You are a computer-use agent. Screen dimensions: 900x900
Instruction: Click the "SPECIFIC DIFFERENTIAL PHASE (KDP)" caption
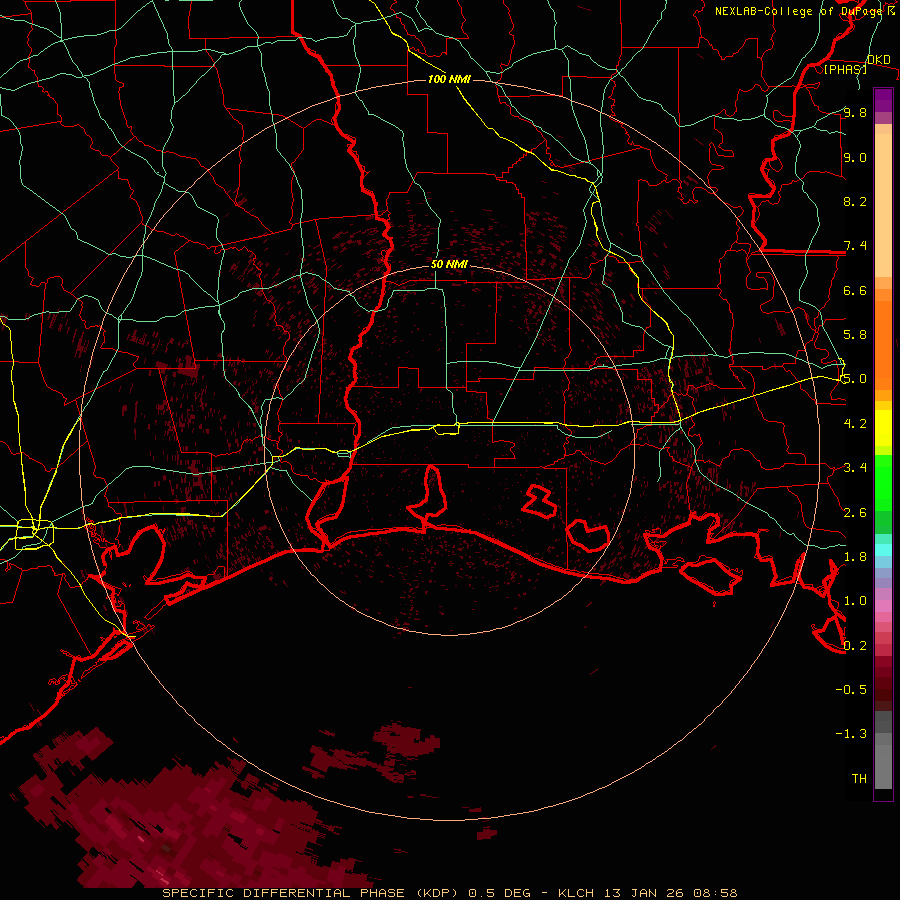(310, 893)
